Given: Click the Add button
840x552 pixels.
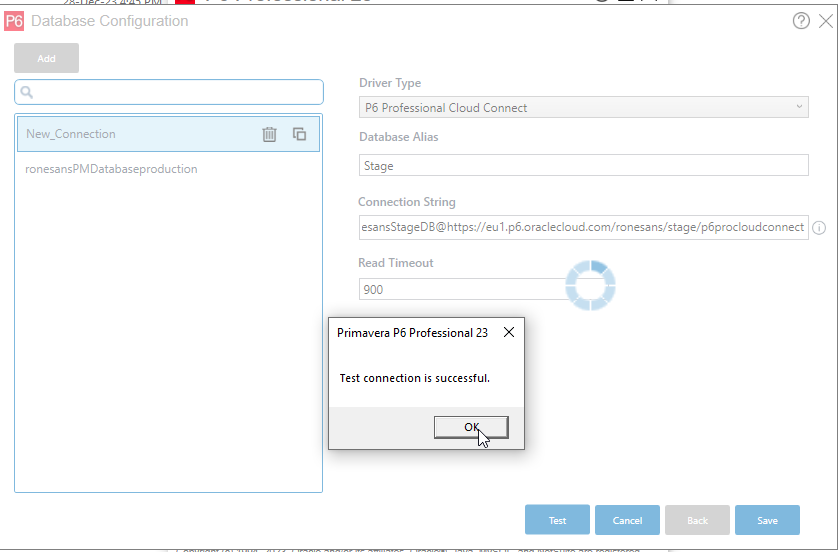Looking at the screenshot, I should click(x=46, y=58).
